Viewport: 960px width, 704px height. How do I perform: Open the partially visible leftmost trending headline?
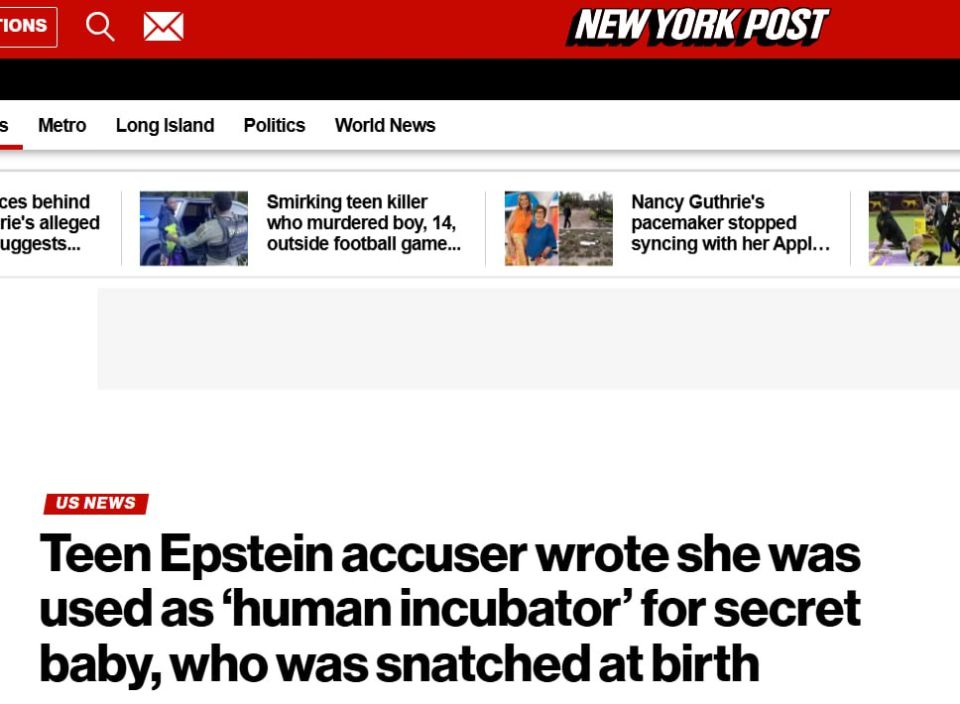(45, 222)
